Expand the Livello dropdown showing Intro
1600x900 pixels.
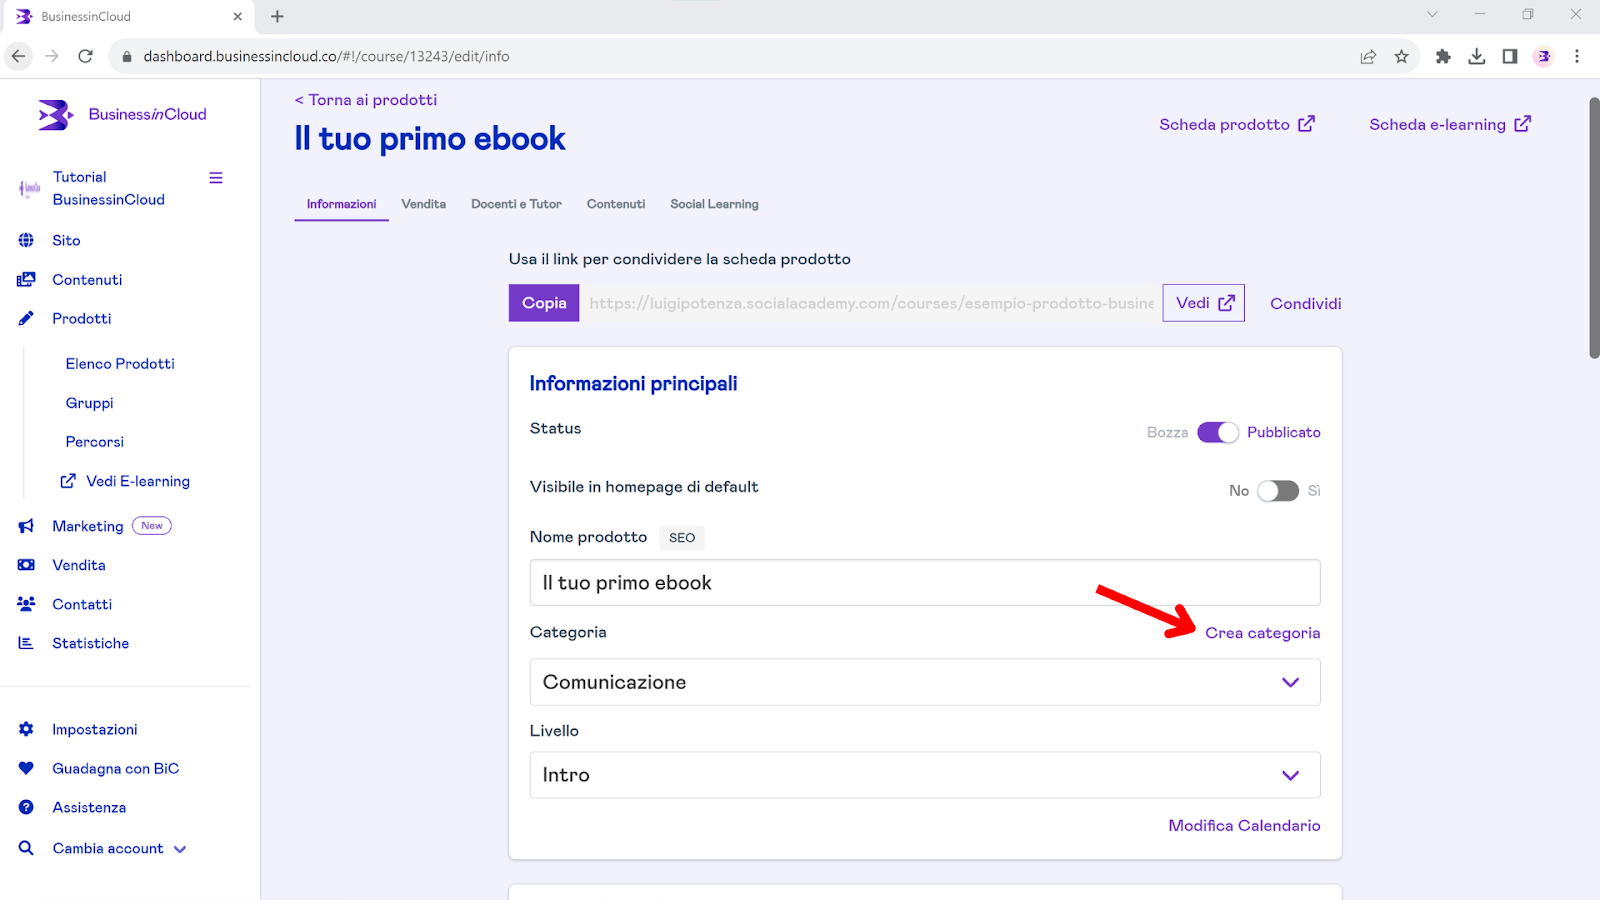tap(924, 775)
